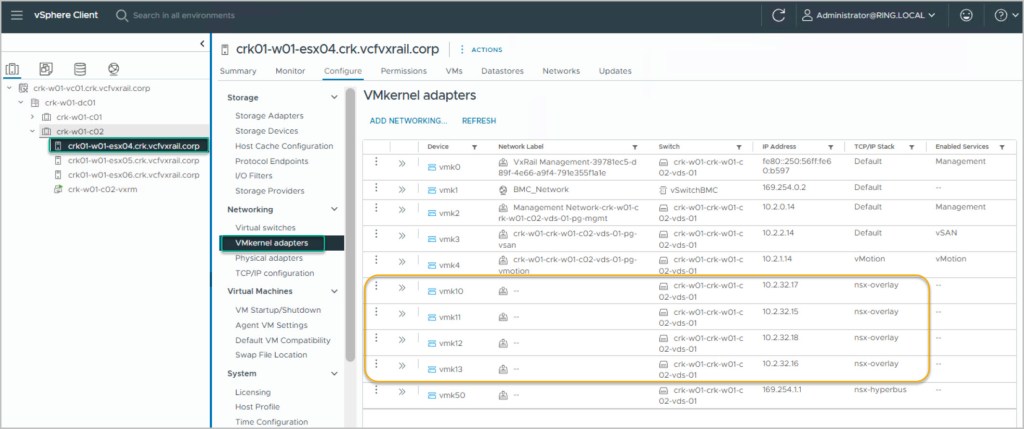Collapse the Storage section

(x=334, y=97)
